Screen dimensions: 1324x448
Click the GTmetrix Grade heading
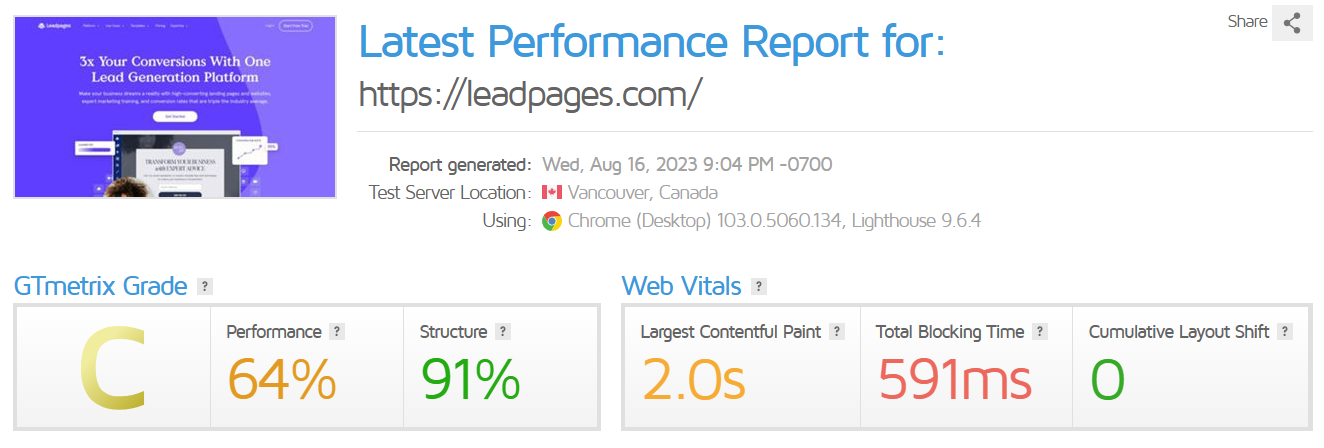tap(100, 287)
